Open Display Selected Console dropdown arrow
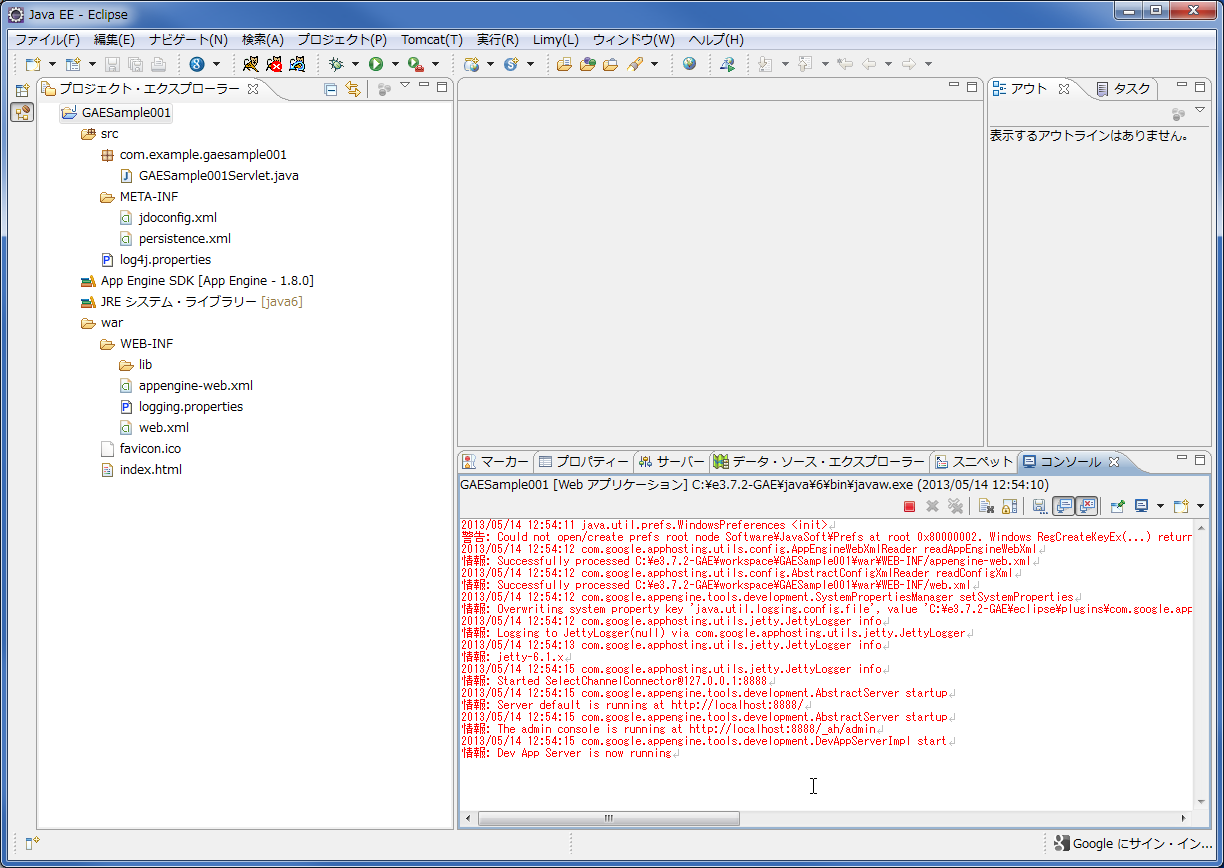 click(1160, 507)
